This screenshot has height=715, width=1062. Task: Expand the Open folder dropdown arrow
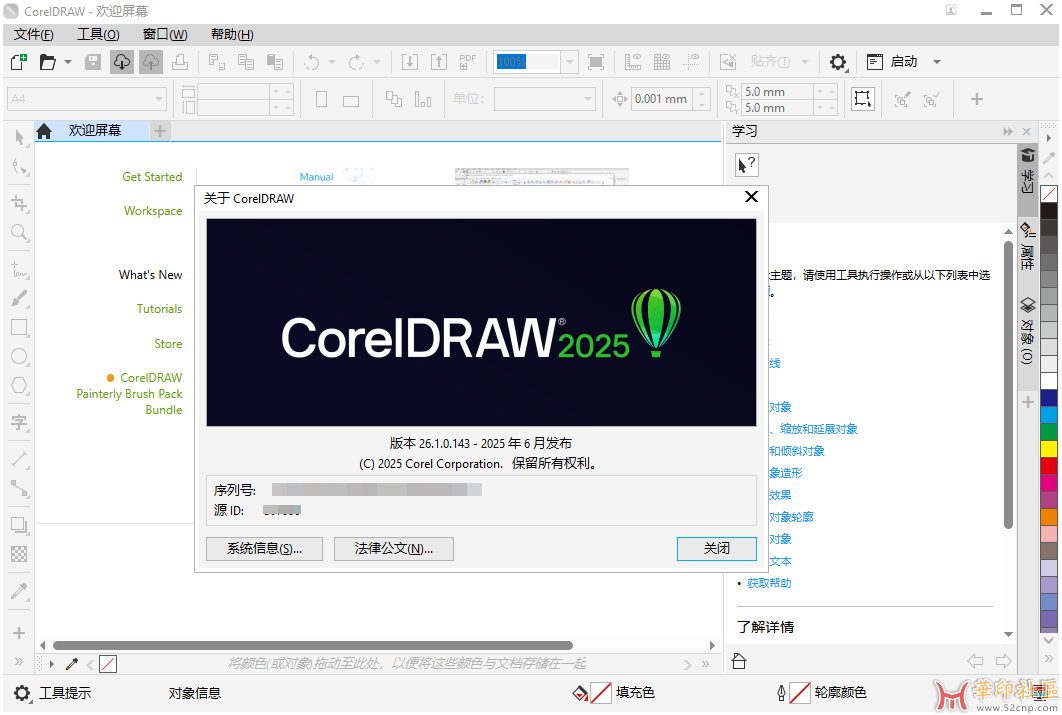tap(68, 62)
